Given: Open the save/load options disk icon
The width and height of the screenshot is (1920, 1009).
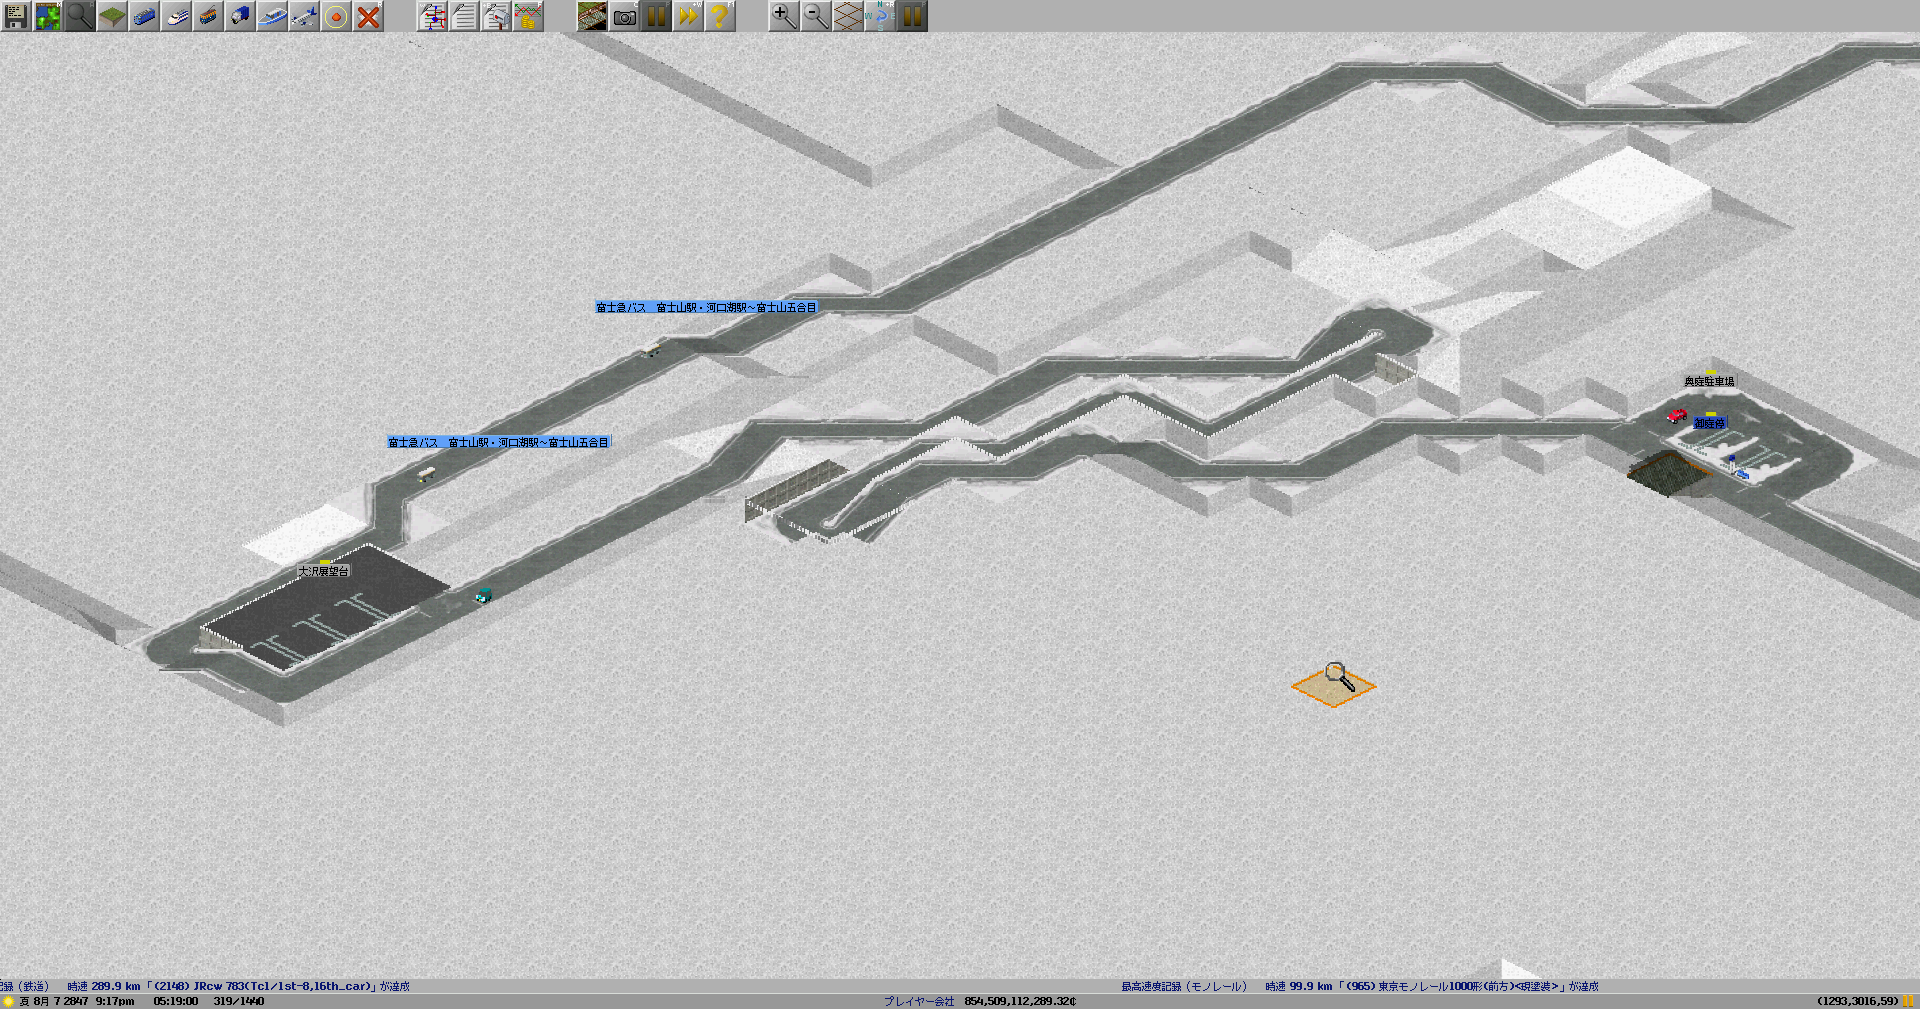Looking at the screenshot, I should [16, 16].
